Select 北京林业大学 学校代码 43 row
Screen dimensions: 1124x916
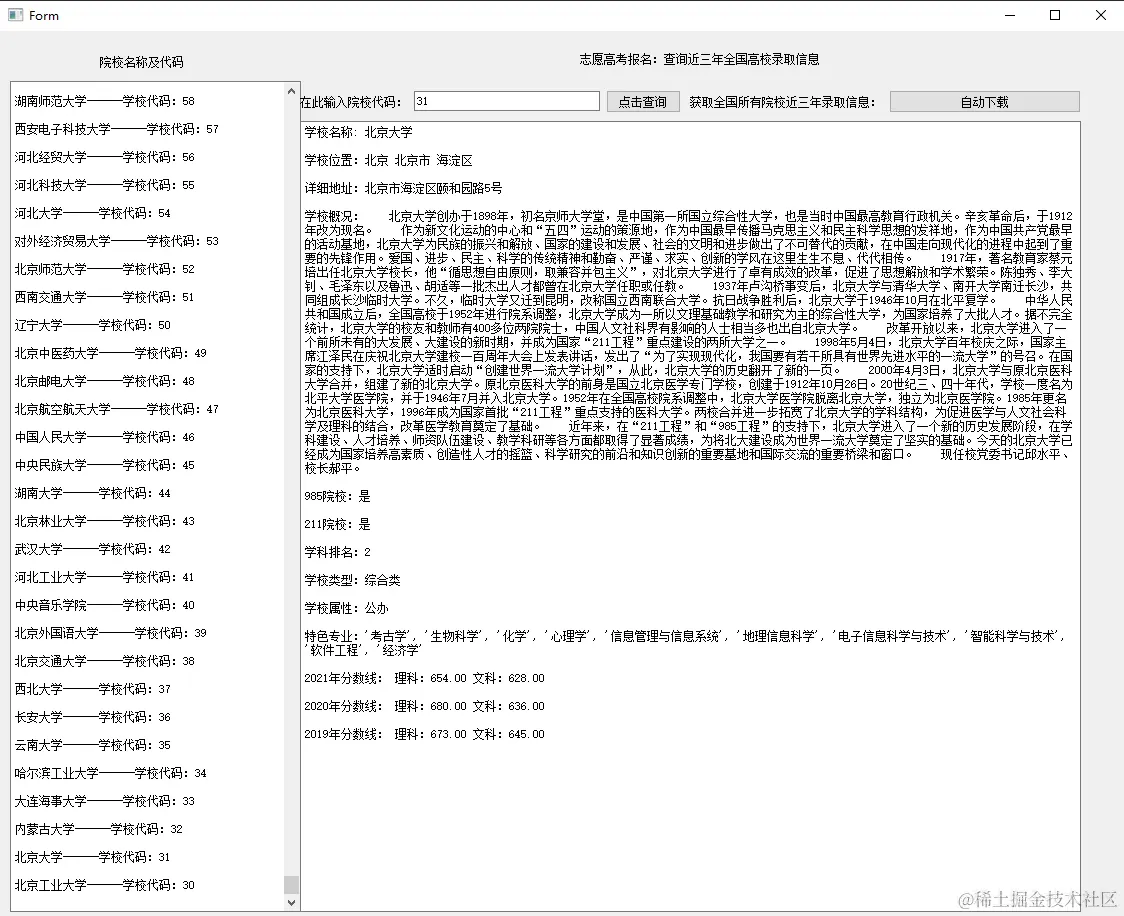click(x=105, y=520)
